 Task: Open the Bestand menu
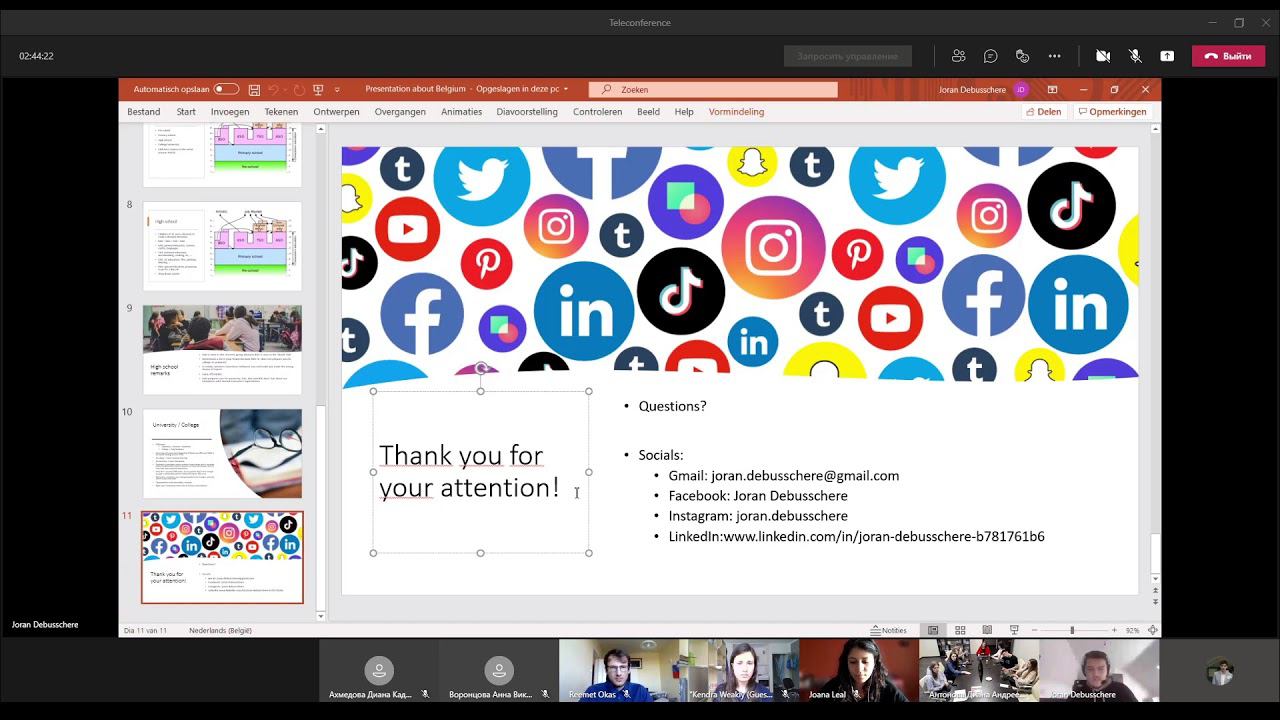click(144, 112)
